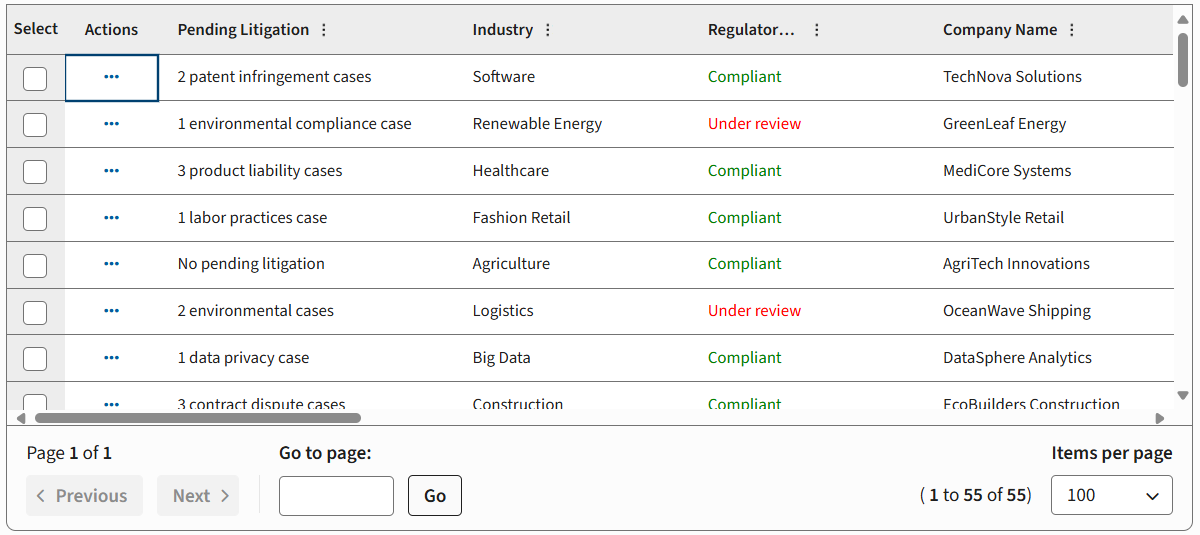
Task: Open actions menu for DataSphere Analytics row
Action: [x=111, y=358]
